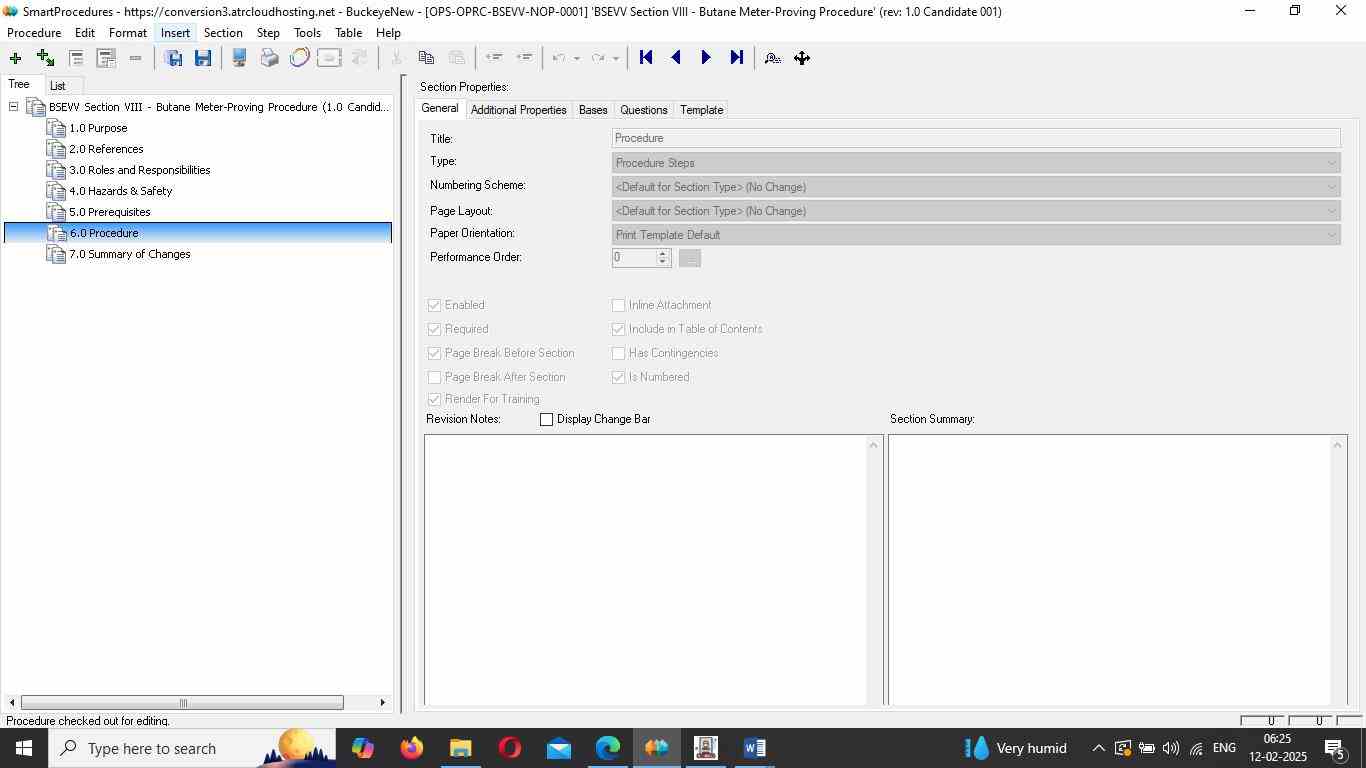Select 7.0 Summary of Changes section
Image resolution: width=1366 pixels, height=768 pixels.
pyautogui.click(x=129, y=254)
